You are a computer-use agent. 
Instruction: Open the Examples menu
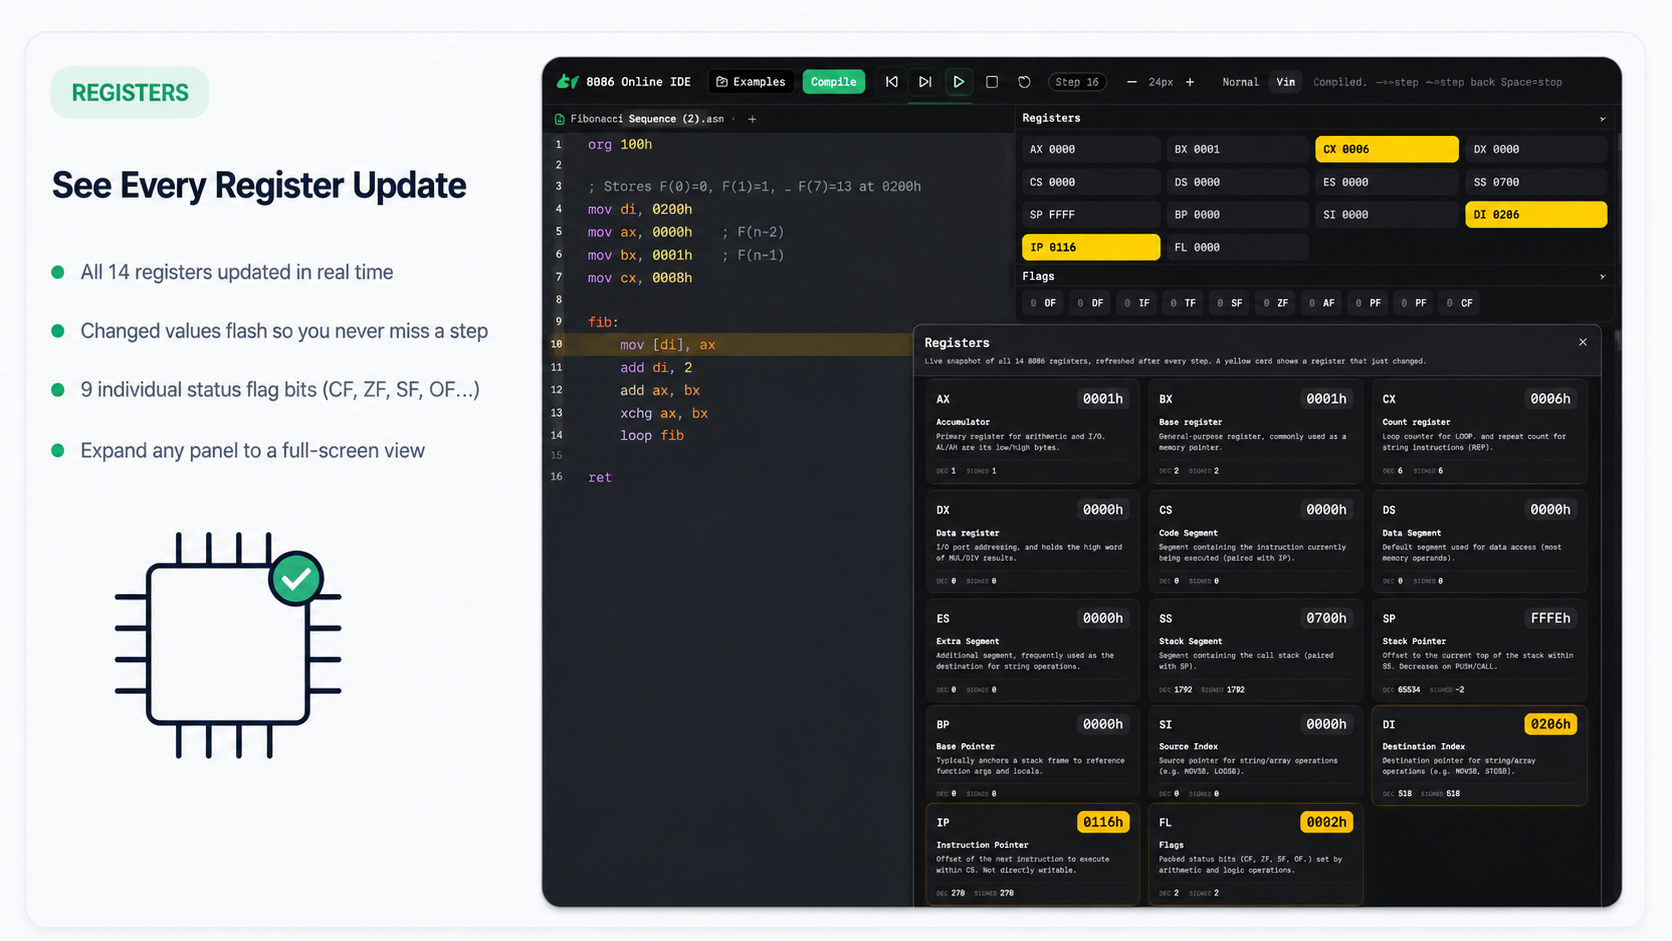click(751, 82)
